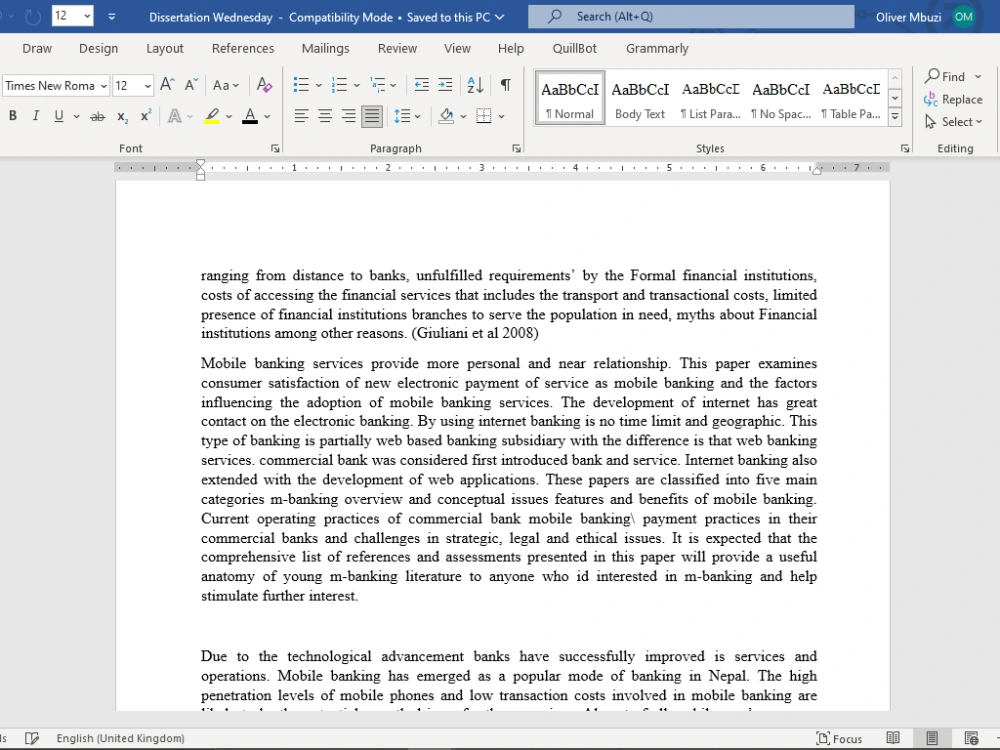Click Increase Font Size icon
This screenshot has height=750, width=1000.
(167, 85)
